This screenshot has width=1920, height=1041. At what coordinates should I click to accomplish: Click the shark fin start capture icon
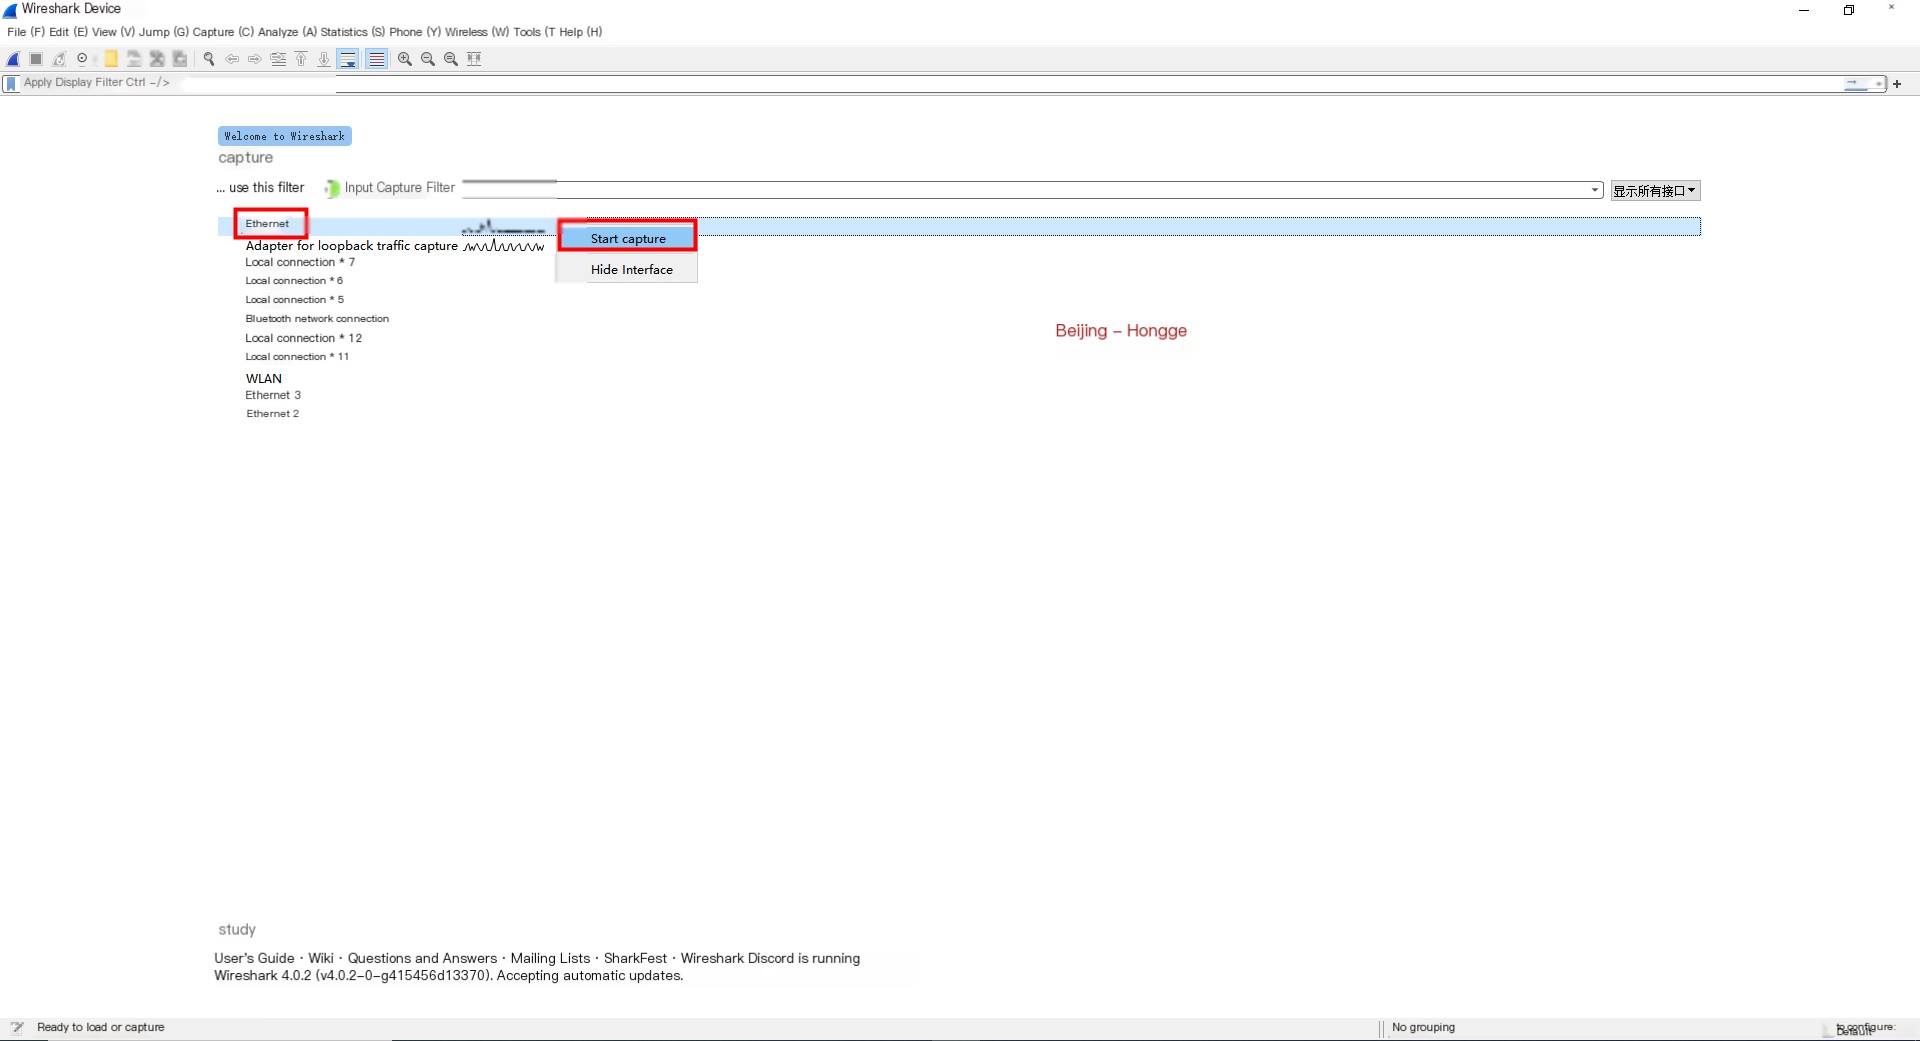coord(13,59)
